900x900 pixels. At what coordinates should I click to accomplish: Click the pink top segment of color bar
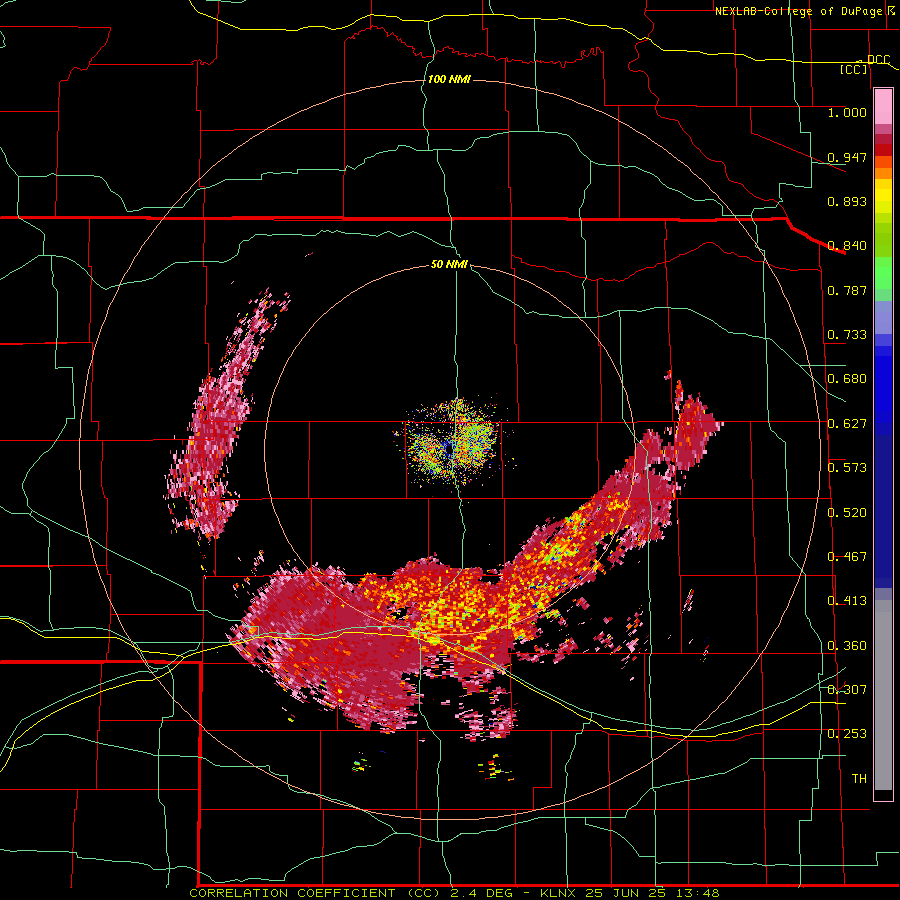pyautogui.click(x=883, y=107)
